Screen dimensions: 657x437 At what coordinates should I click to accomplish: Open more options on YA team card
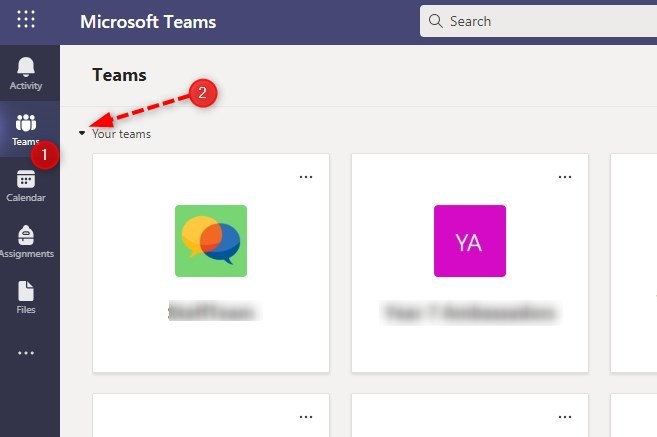[x=565, y=177]
